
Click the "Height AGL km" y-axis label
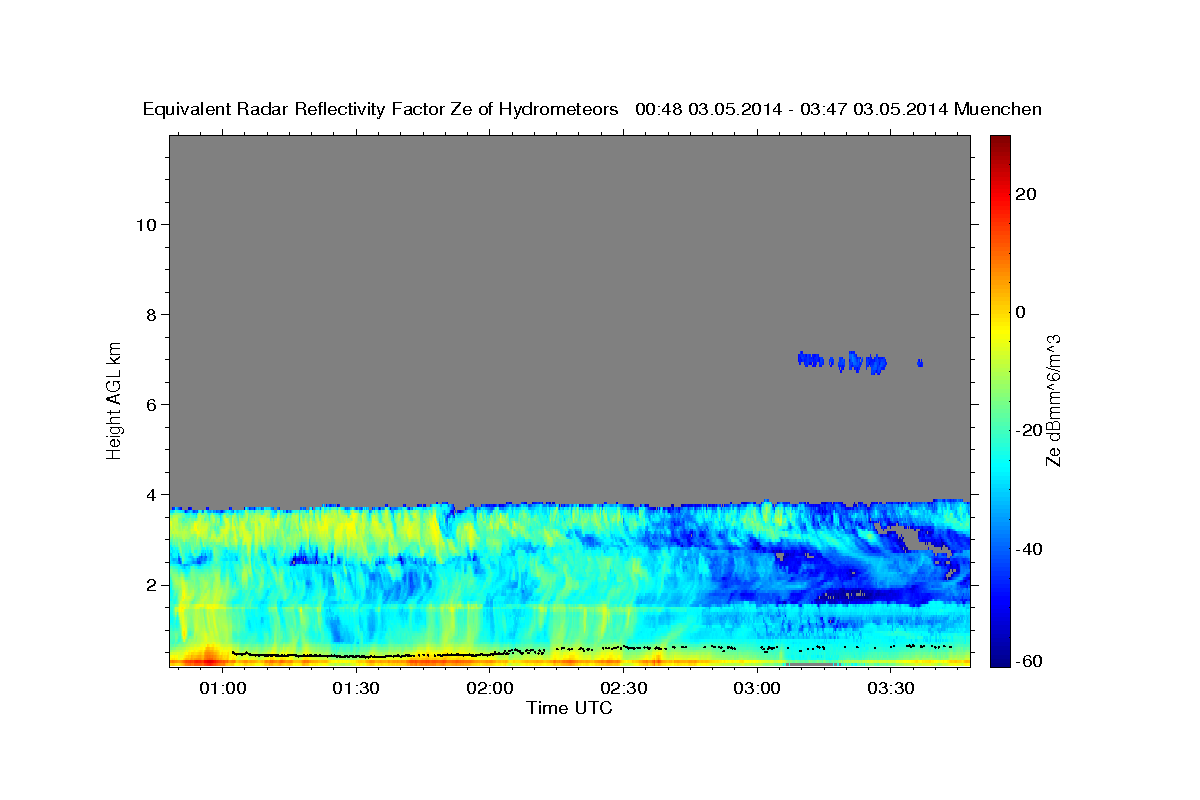[114, 399]
